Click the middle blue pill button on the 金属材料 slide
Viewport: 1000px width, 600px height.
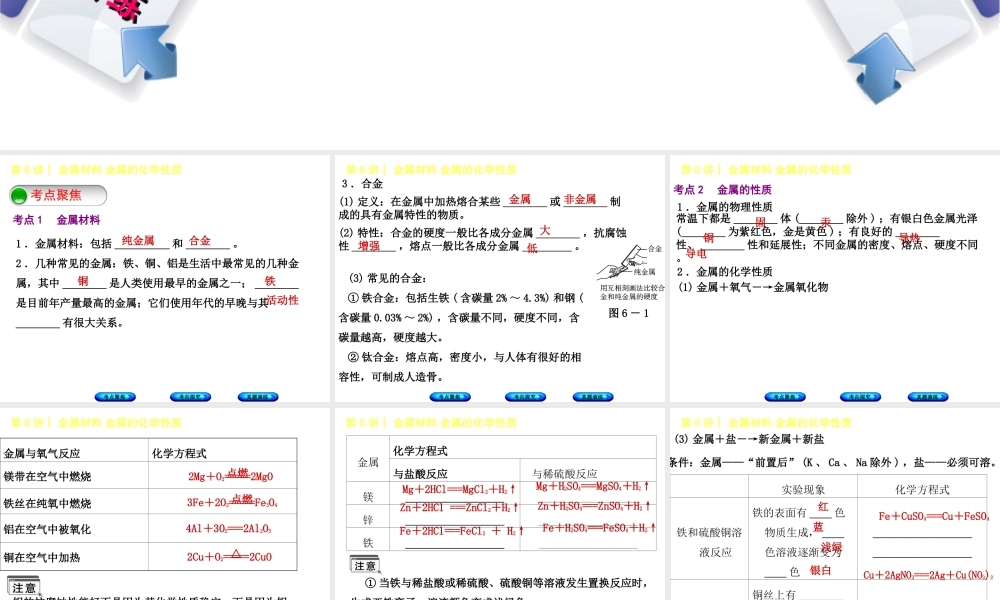click(x=190, y=397)
